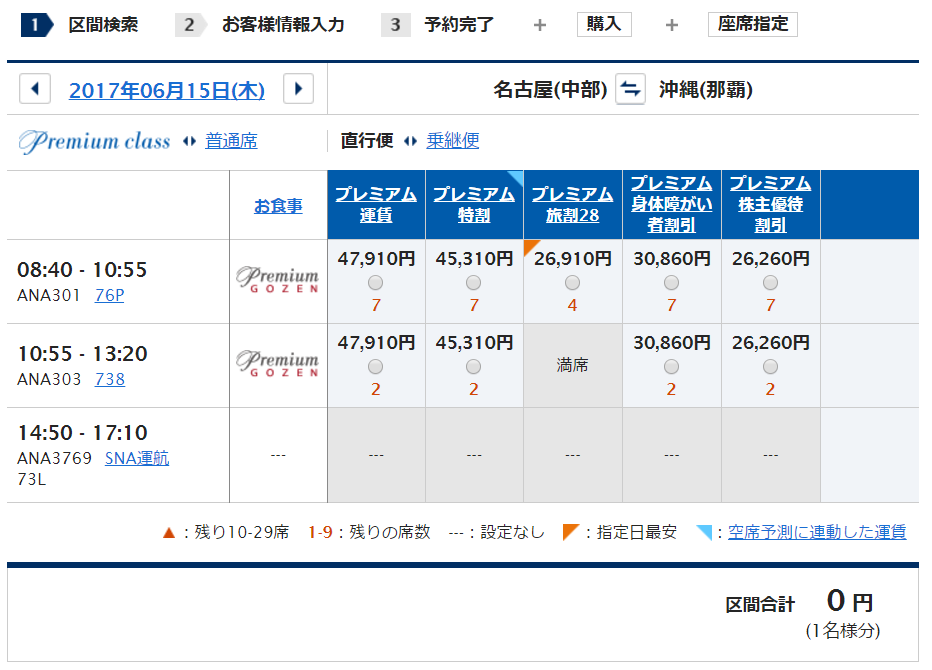This screenshot has height=670, width=932.
Task: Click 区間合計 0円 total
Action: point(799,602)
